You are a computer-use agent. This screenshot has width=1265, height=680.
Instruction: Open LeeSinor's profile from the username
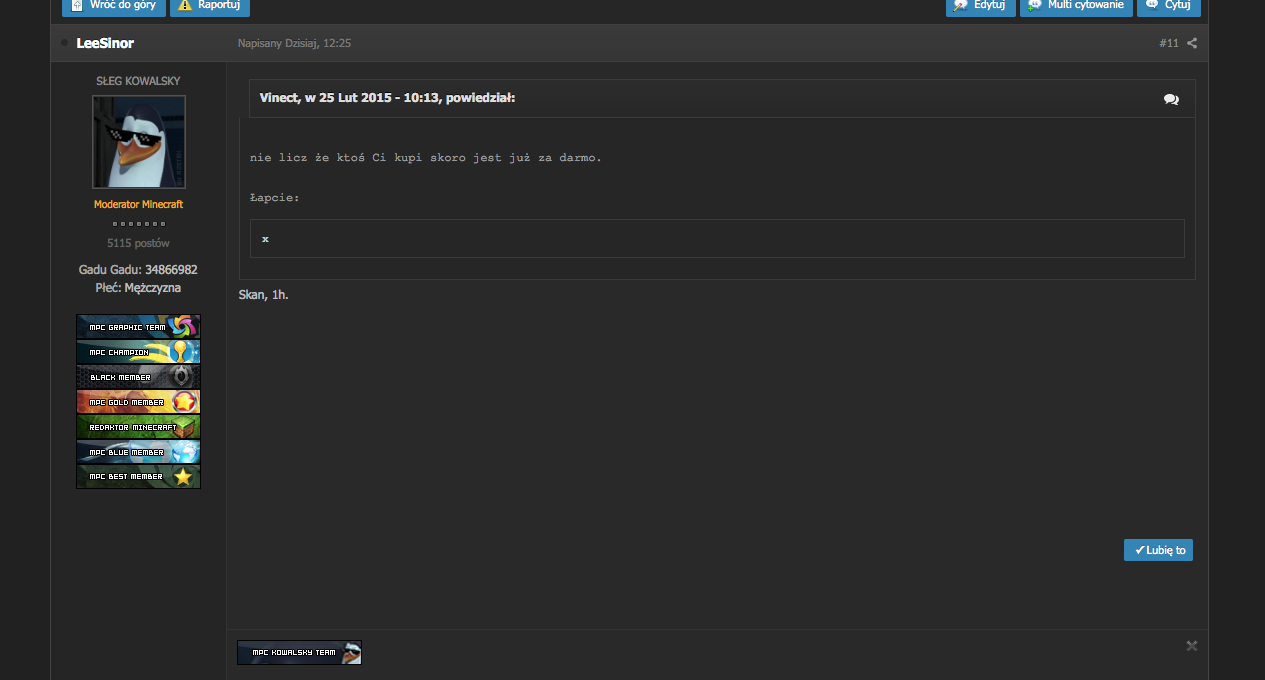(x=105, y=43)
